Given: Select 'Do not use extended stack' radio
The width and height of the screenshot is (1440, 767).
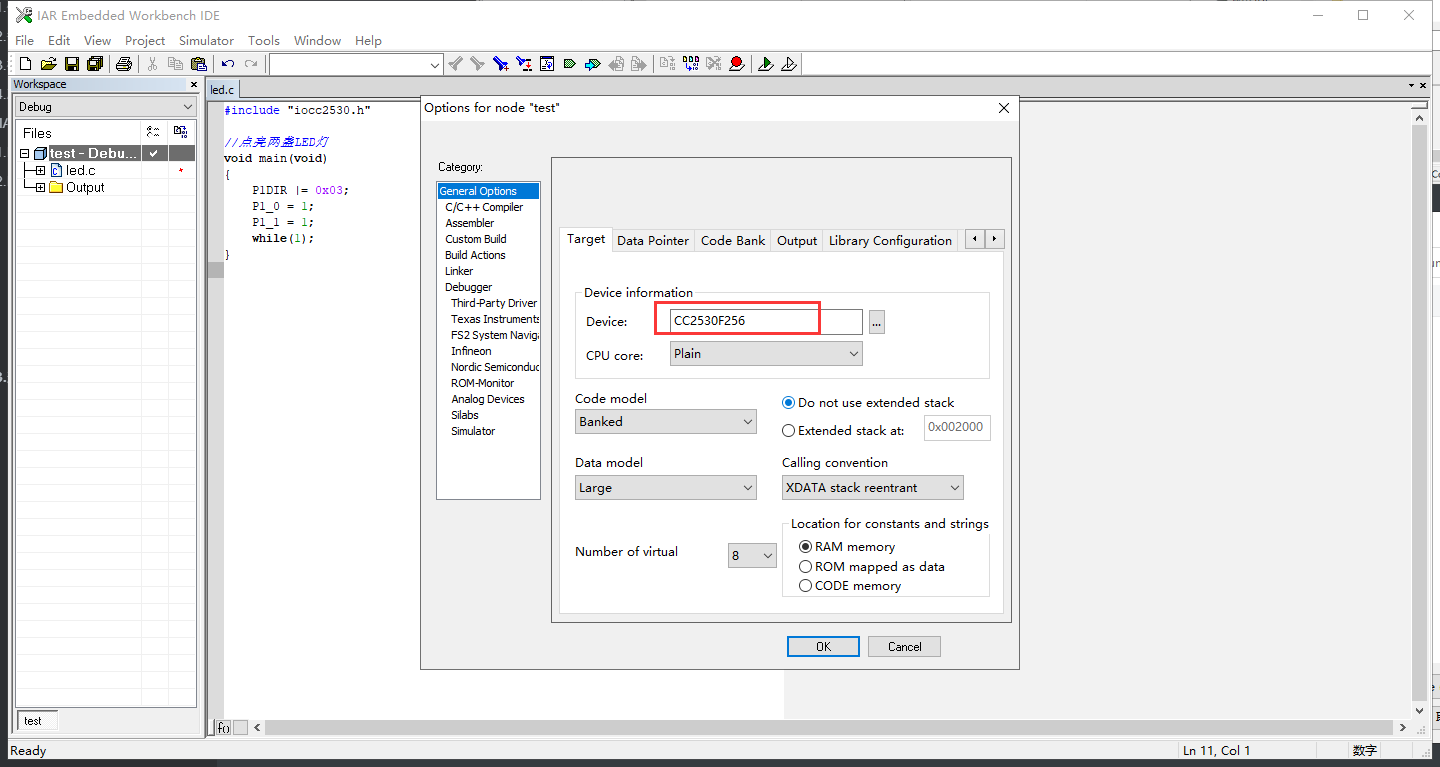Looking at the screenshot, I should coord(788,403).
